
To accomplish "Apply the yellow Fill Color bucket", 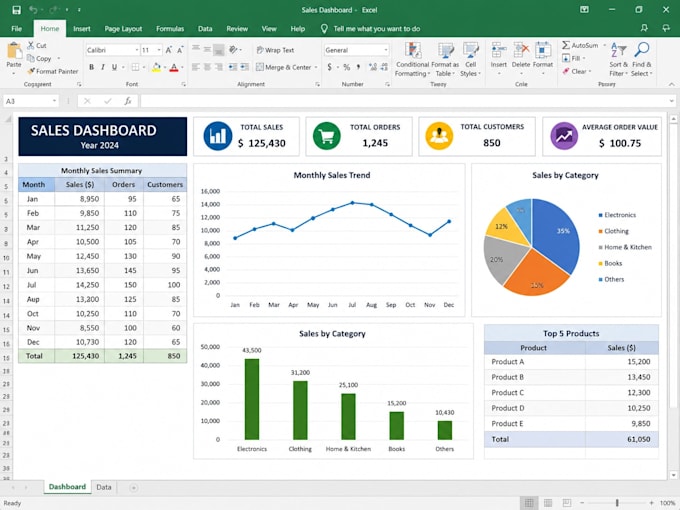I will click(156, 67).
